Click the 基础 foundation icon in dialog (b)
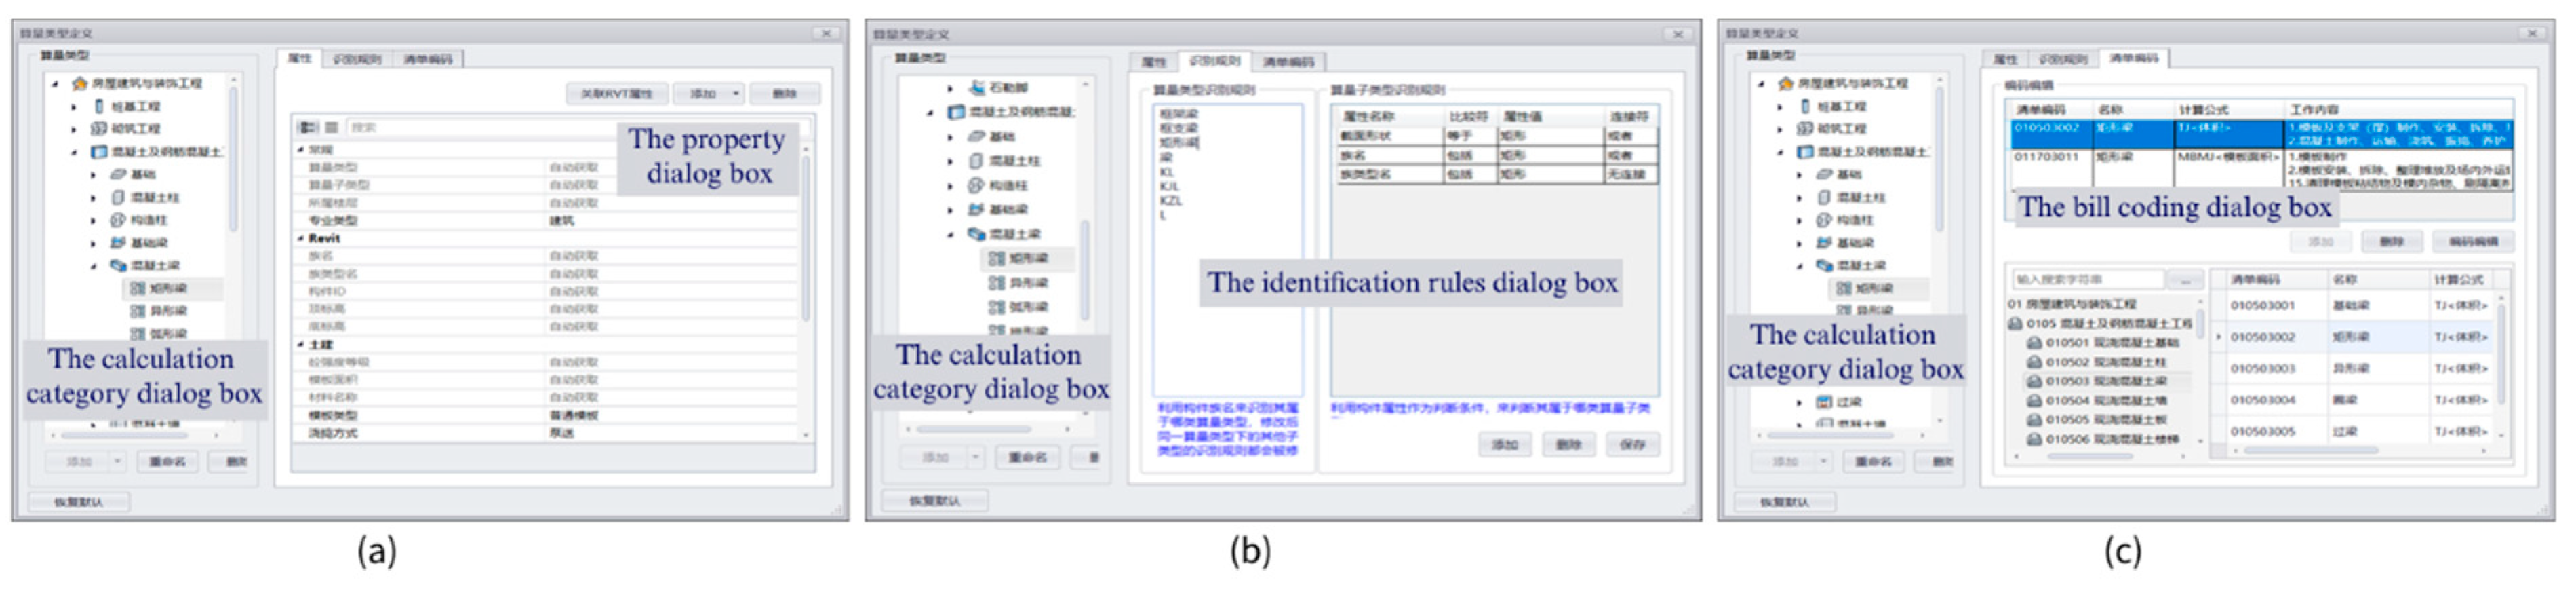The width and height of the screenshot is (2576, 591). [977, 136]
